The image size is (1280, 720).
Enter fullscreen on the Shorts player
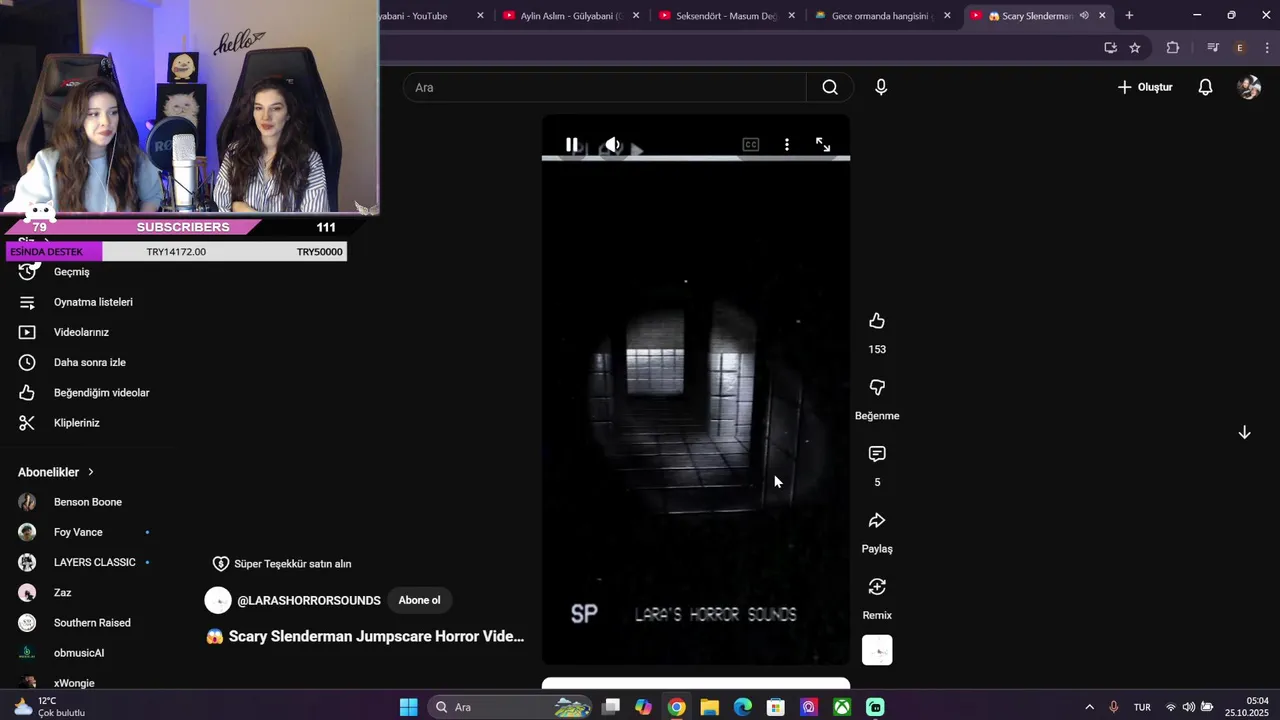click(823, 145)
